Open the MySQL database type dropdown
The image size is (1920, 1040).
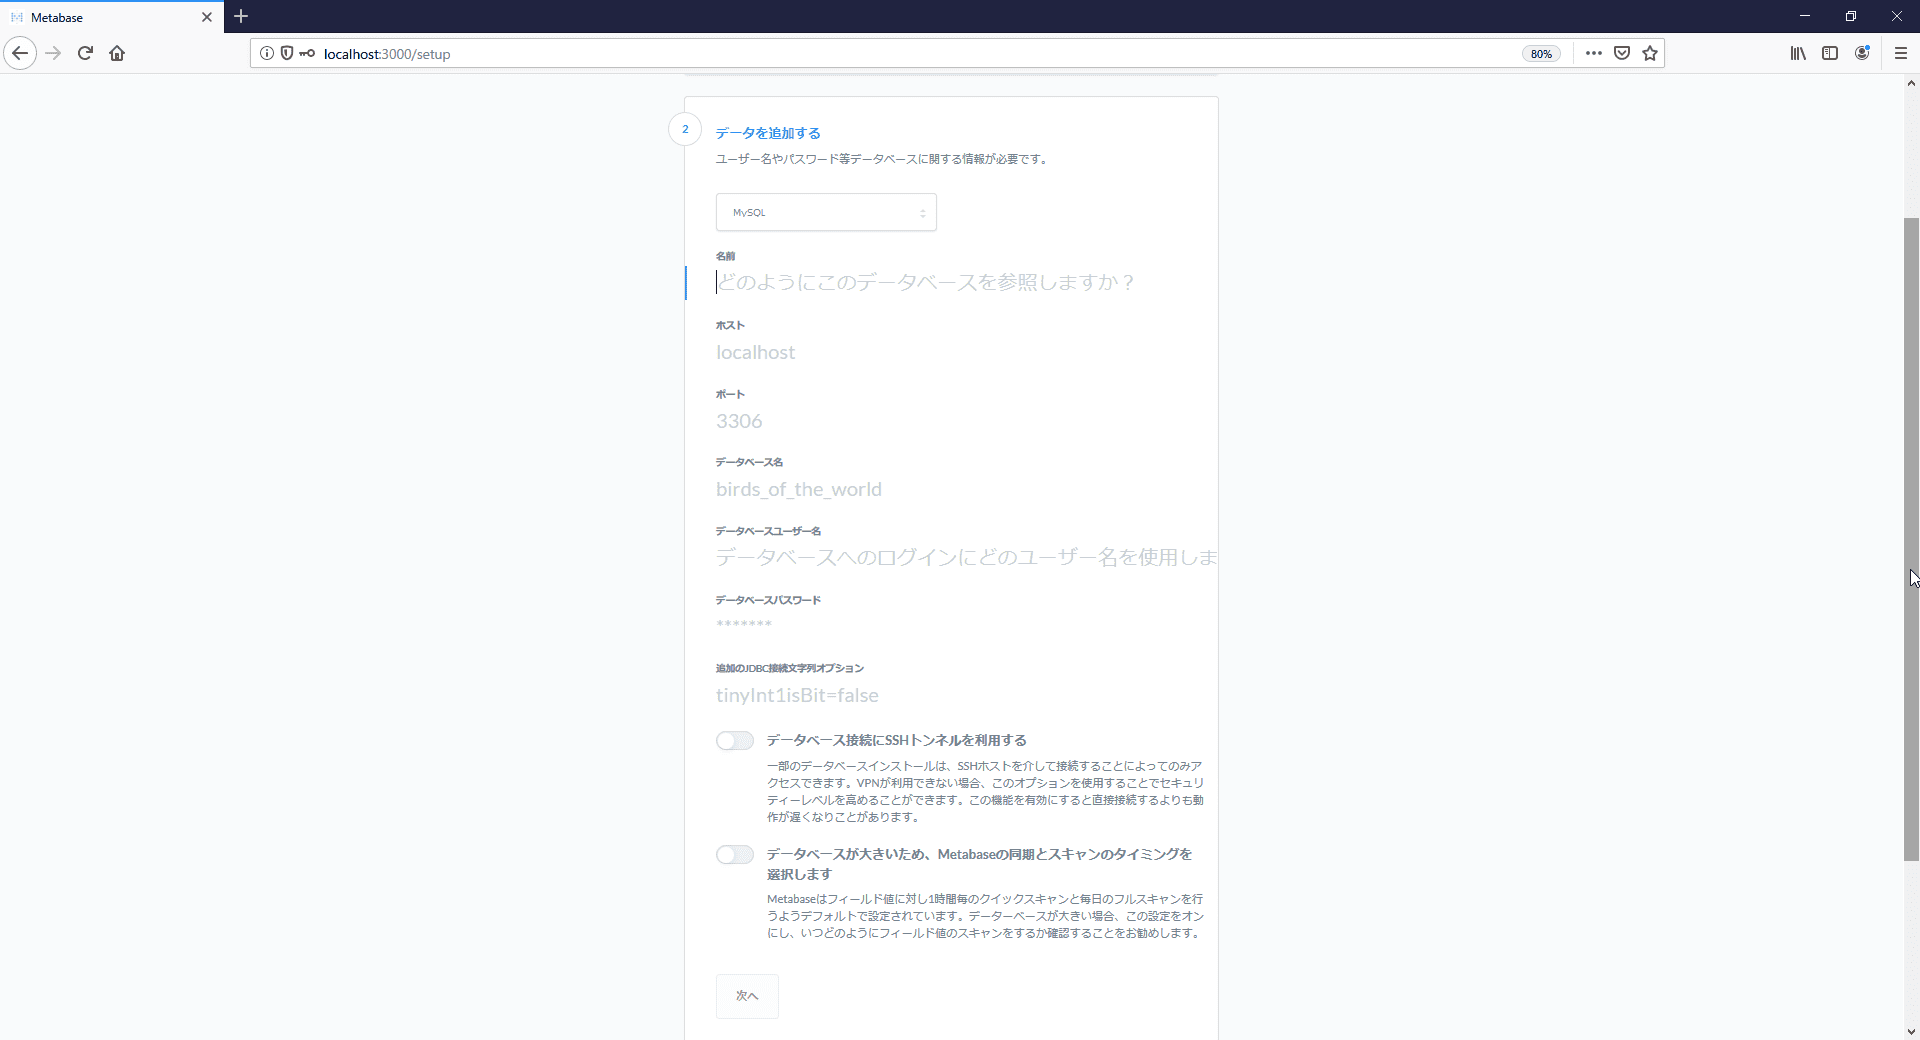[x=826, y=212]
